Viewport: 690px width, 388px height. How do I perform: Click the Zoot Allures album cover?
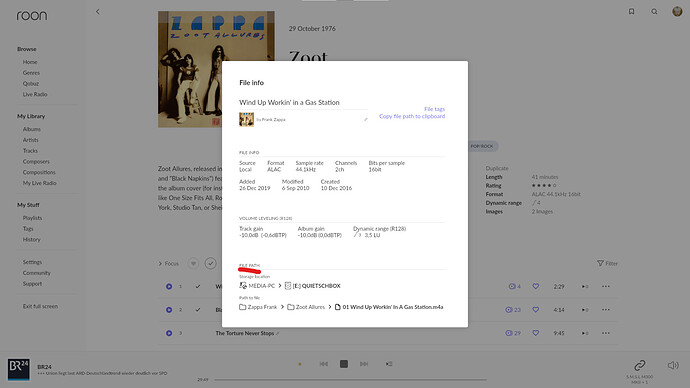(216, 70)
